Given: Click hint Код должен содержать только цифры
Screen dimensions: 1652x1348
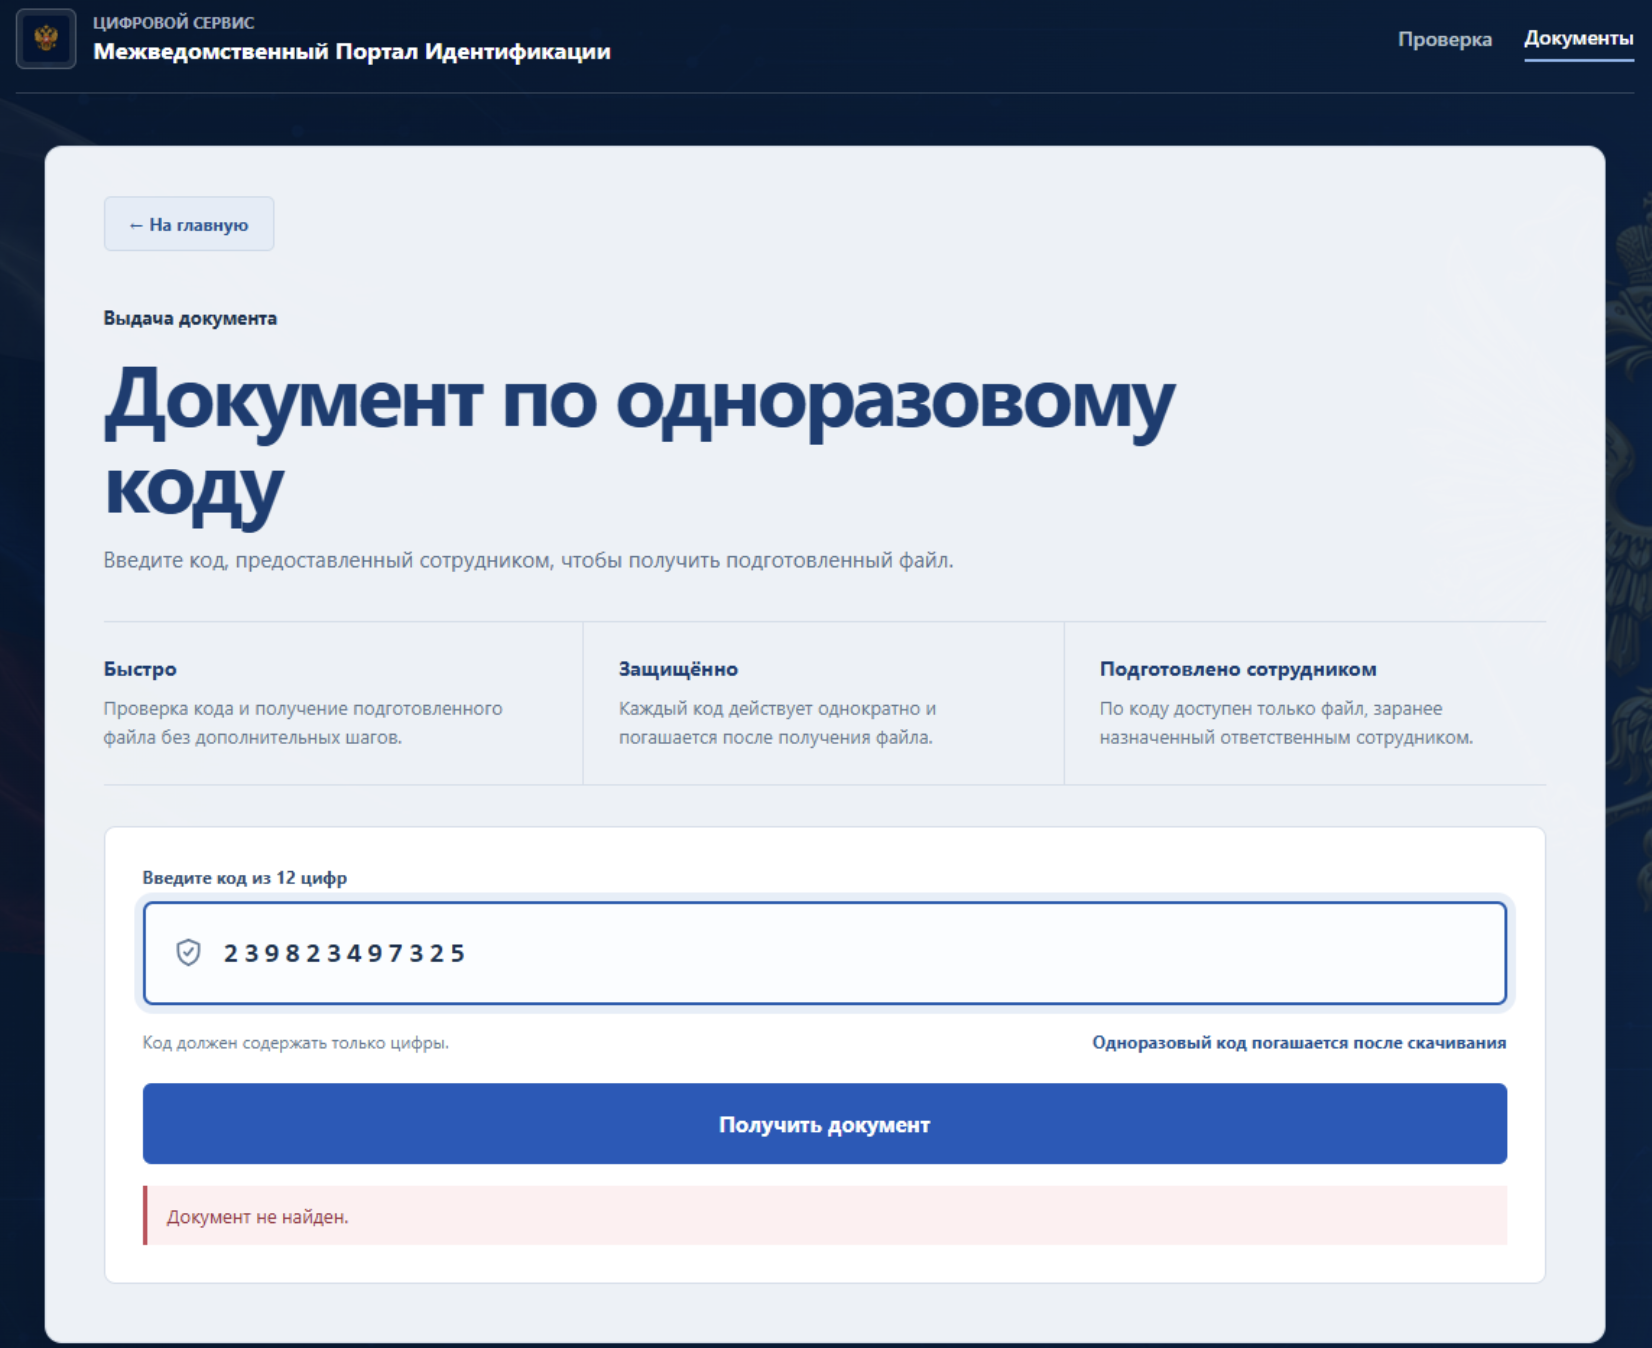Looking at the screenshot, I should click(295, 1043).
